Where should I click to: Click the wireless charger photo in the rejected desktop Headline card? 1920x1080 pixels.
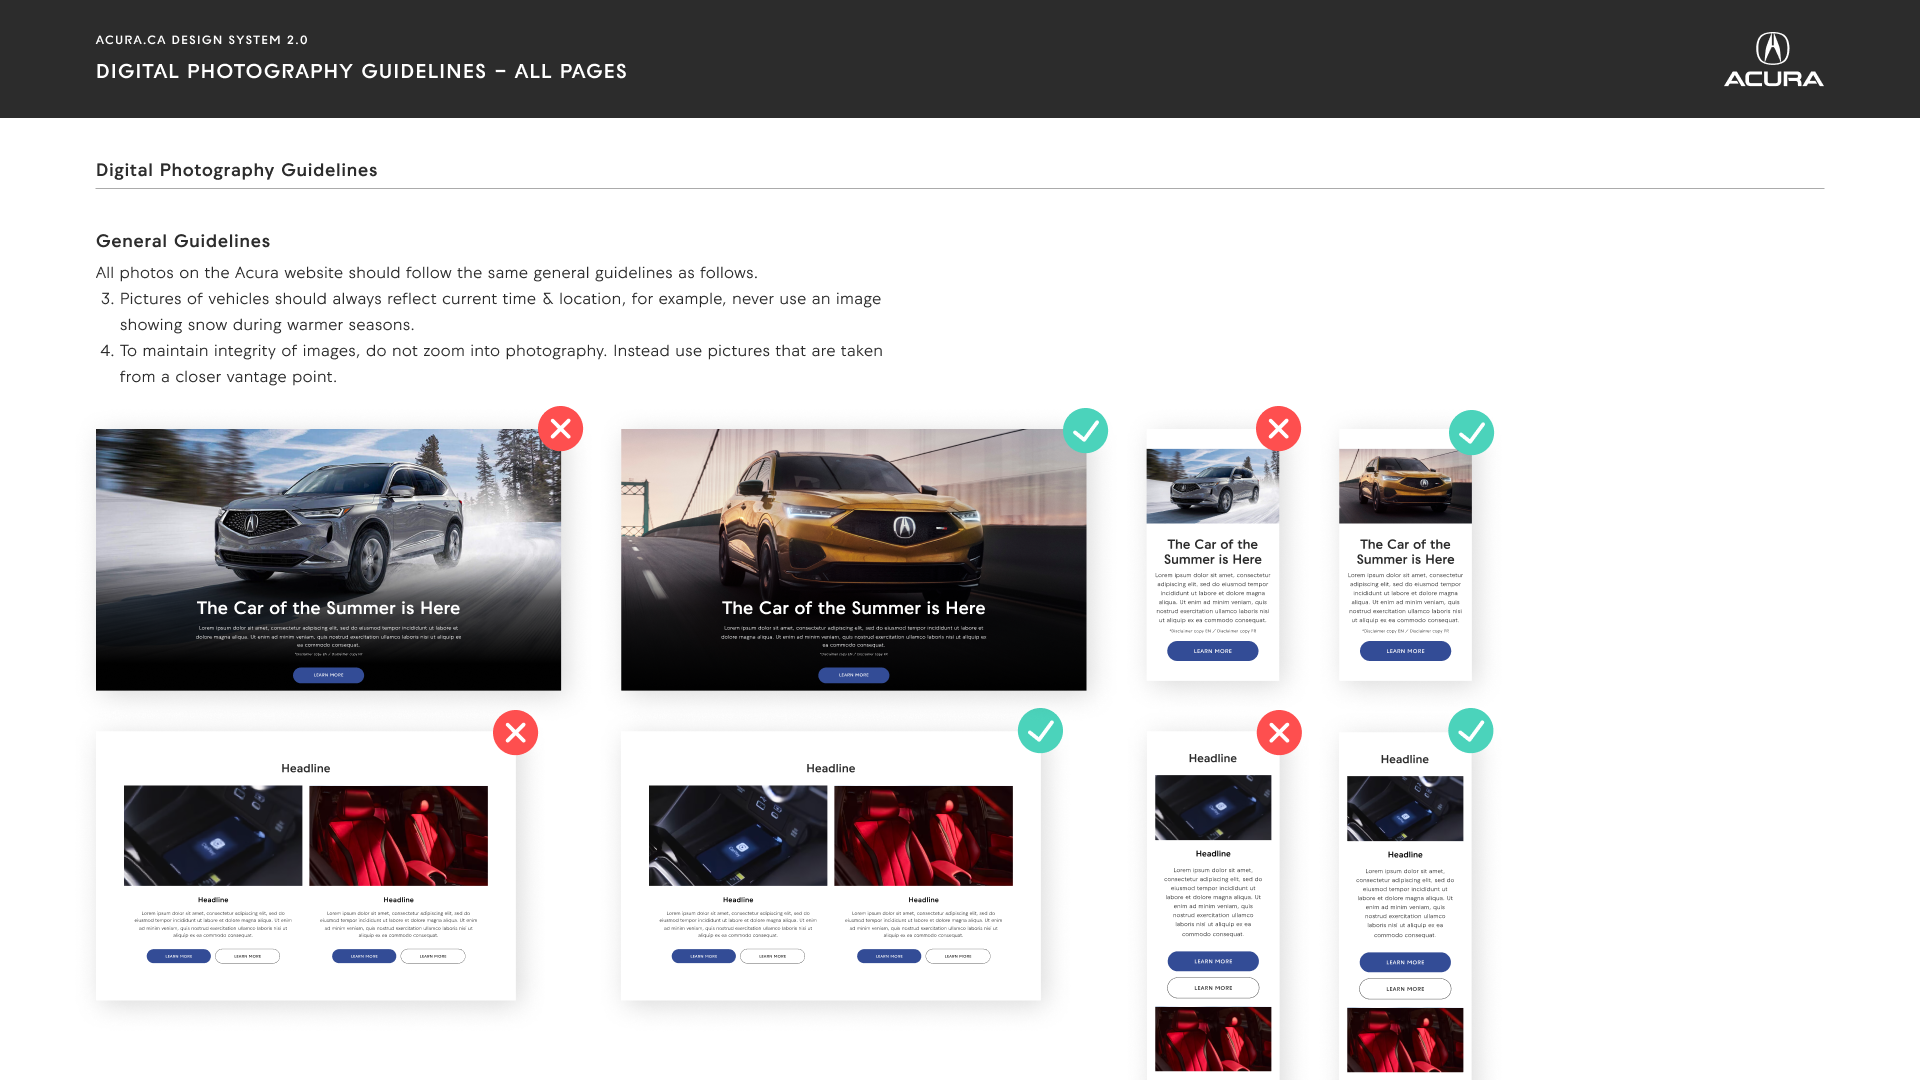(x=213, y=836)
